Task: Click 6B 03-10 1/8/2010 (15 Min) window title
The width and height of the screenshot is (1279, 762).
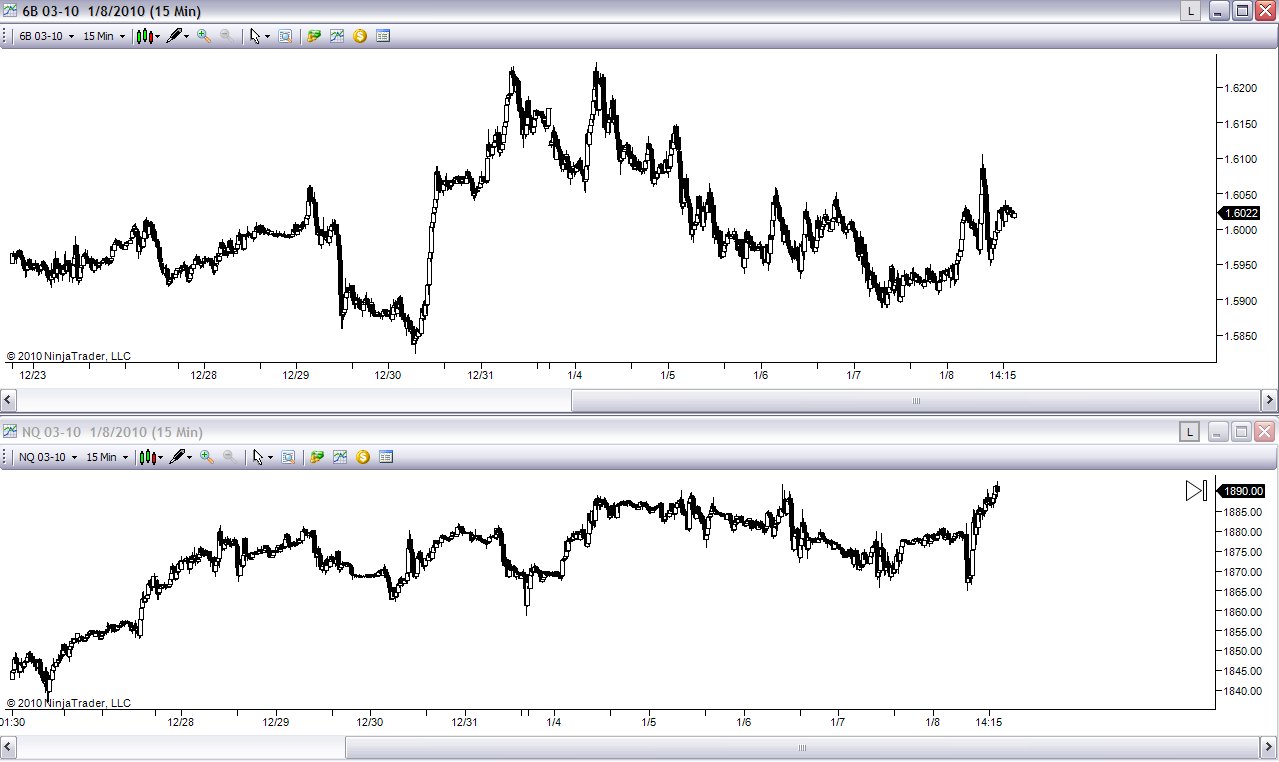Action: [110, 11]
